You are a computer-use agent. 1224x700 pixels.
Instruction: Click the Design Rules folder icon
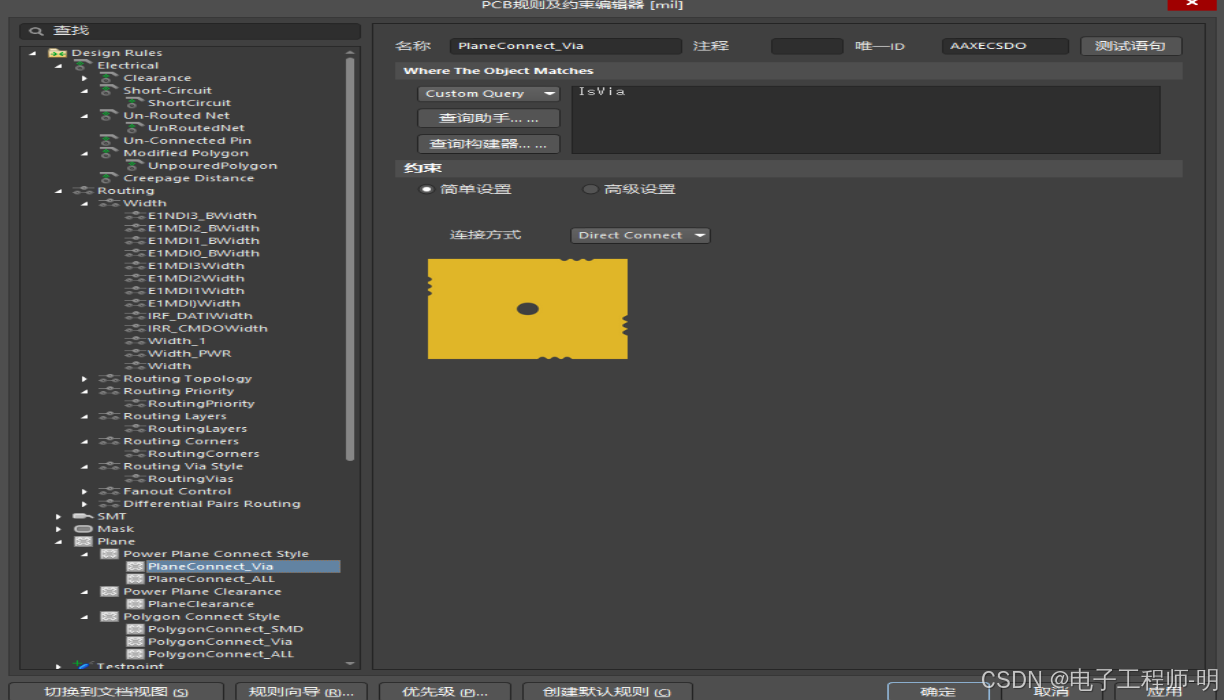(57, 53)
